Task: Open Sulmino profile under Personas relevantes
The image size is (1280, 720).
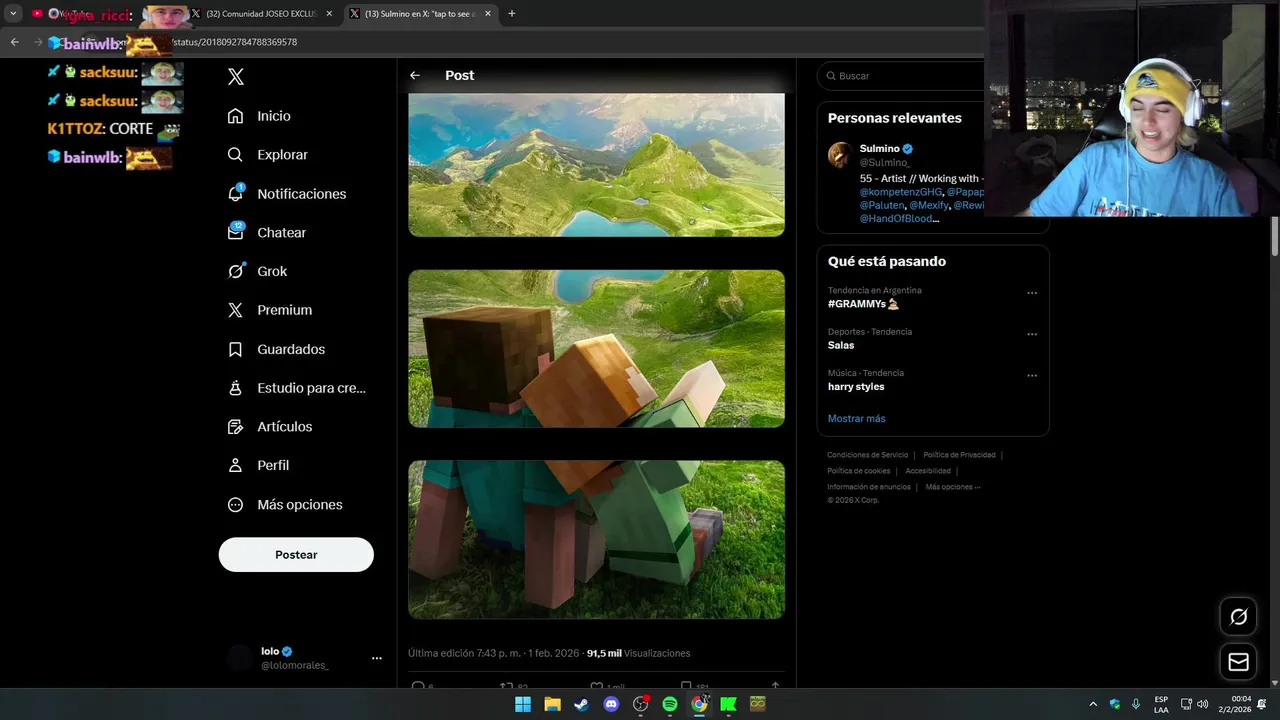Action: [x=879, y=149]
